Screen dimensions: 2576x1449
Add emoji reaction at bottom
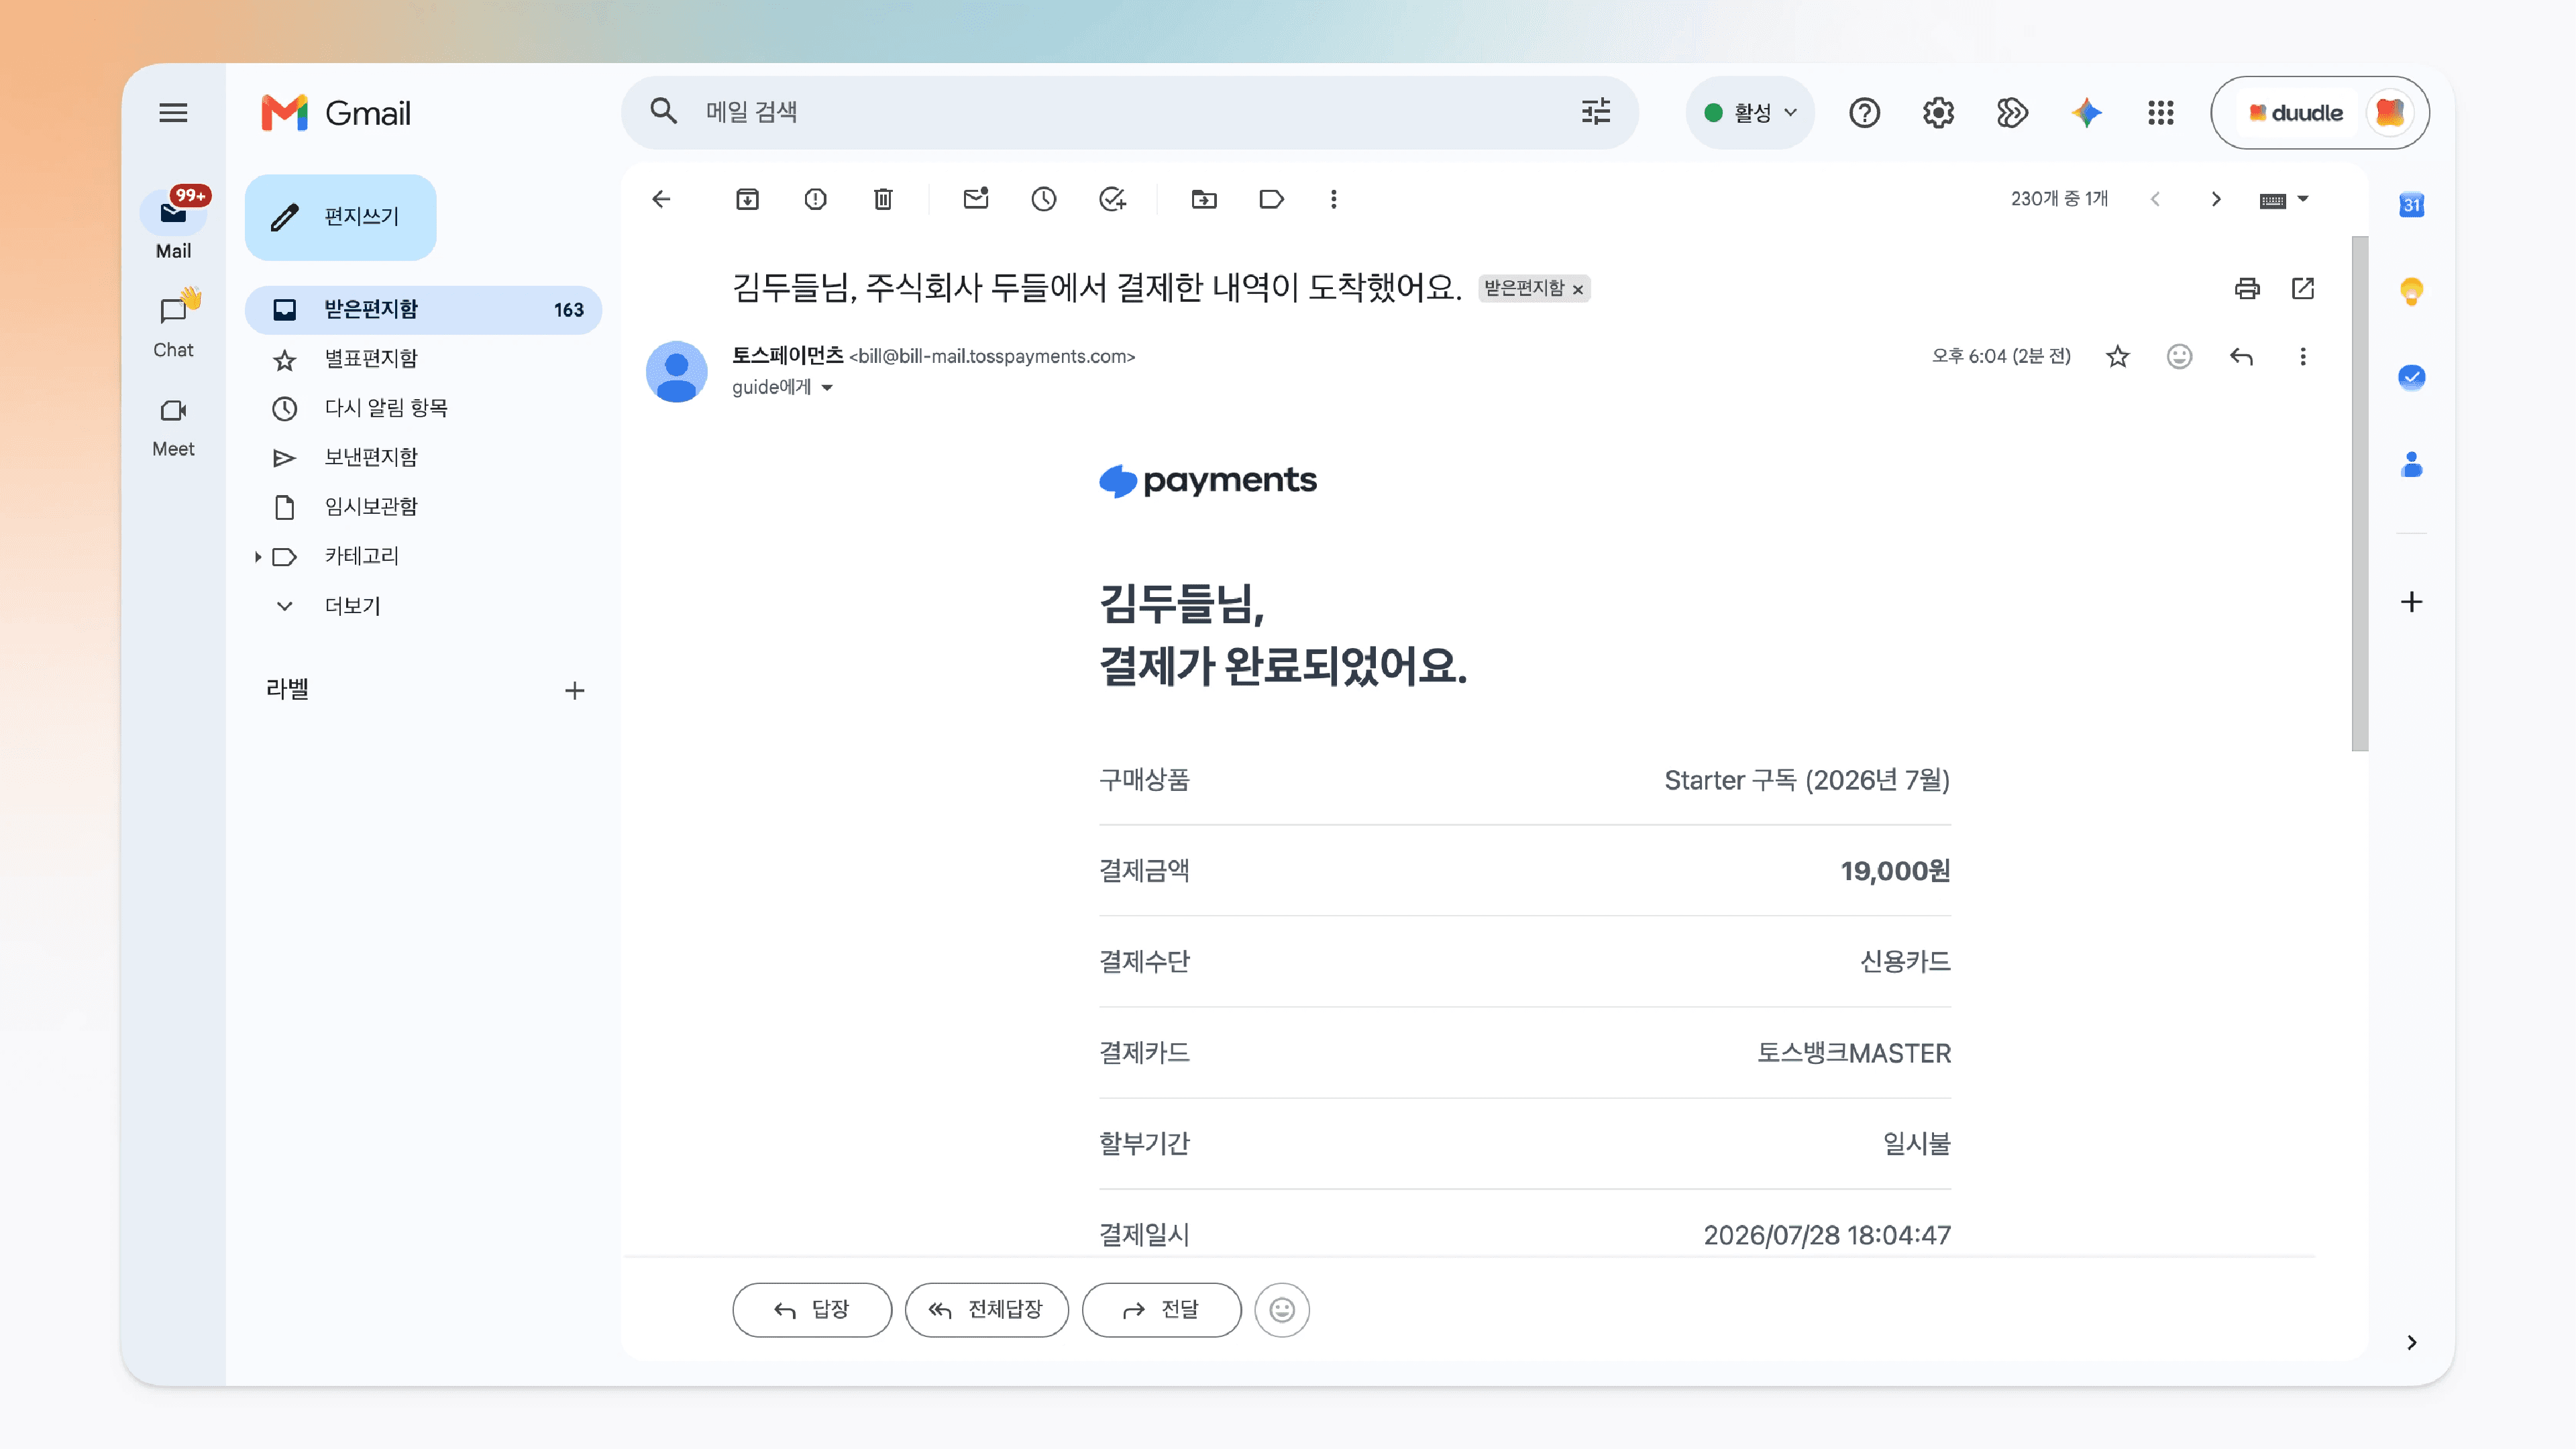[x=1282, y=1309]
